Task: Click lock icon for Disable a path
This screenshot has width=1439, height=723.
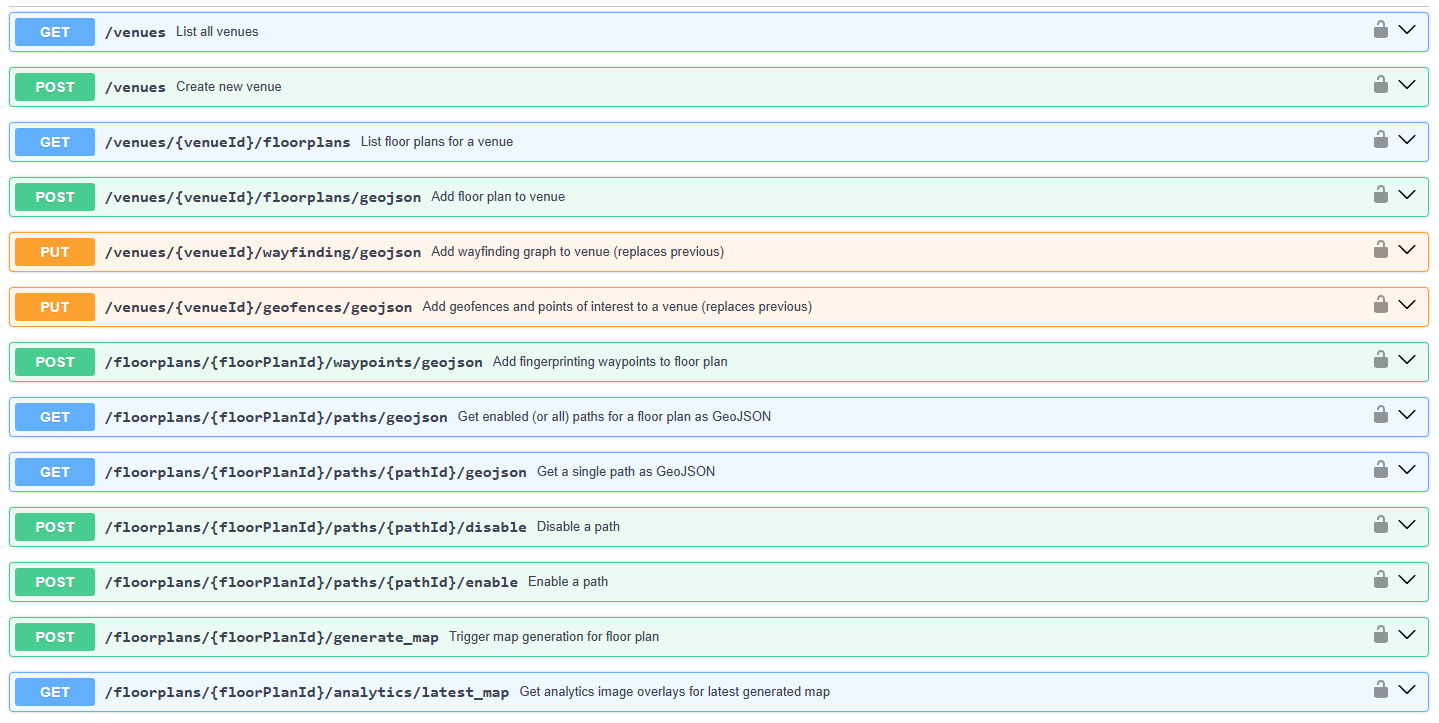Action: 1380,525
